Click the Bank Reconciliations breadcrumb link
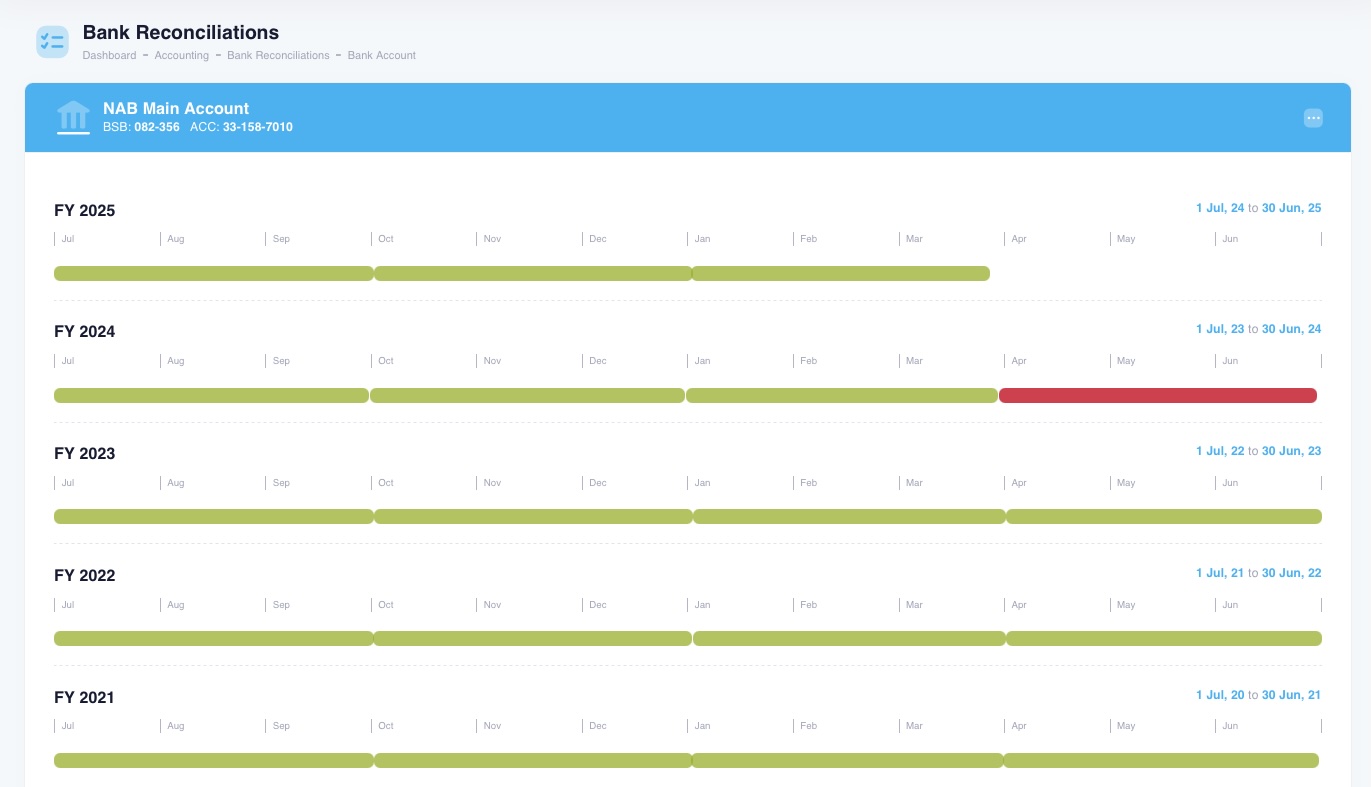 278,55
